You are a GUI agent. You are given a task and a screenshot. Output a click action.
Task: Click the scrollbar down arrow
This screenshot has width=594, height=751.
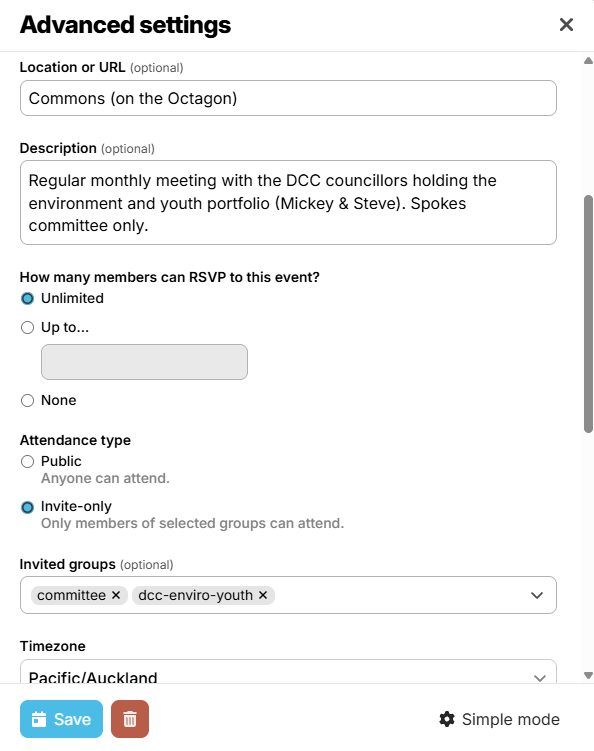588,675
